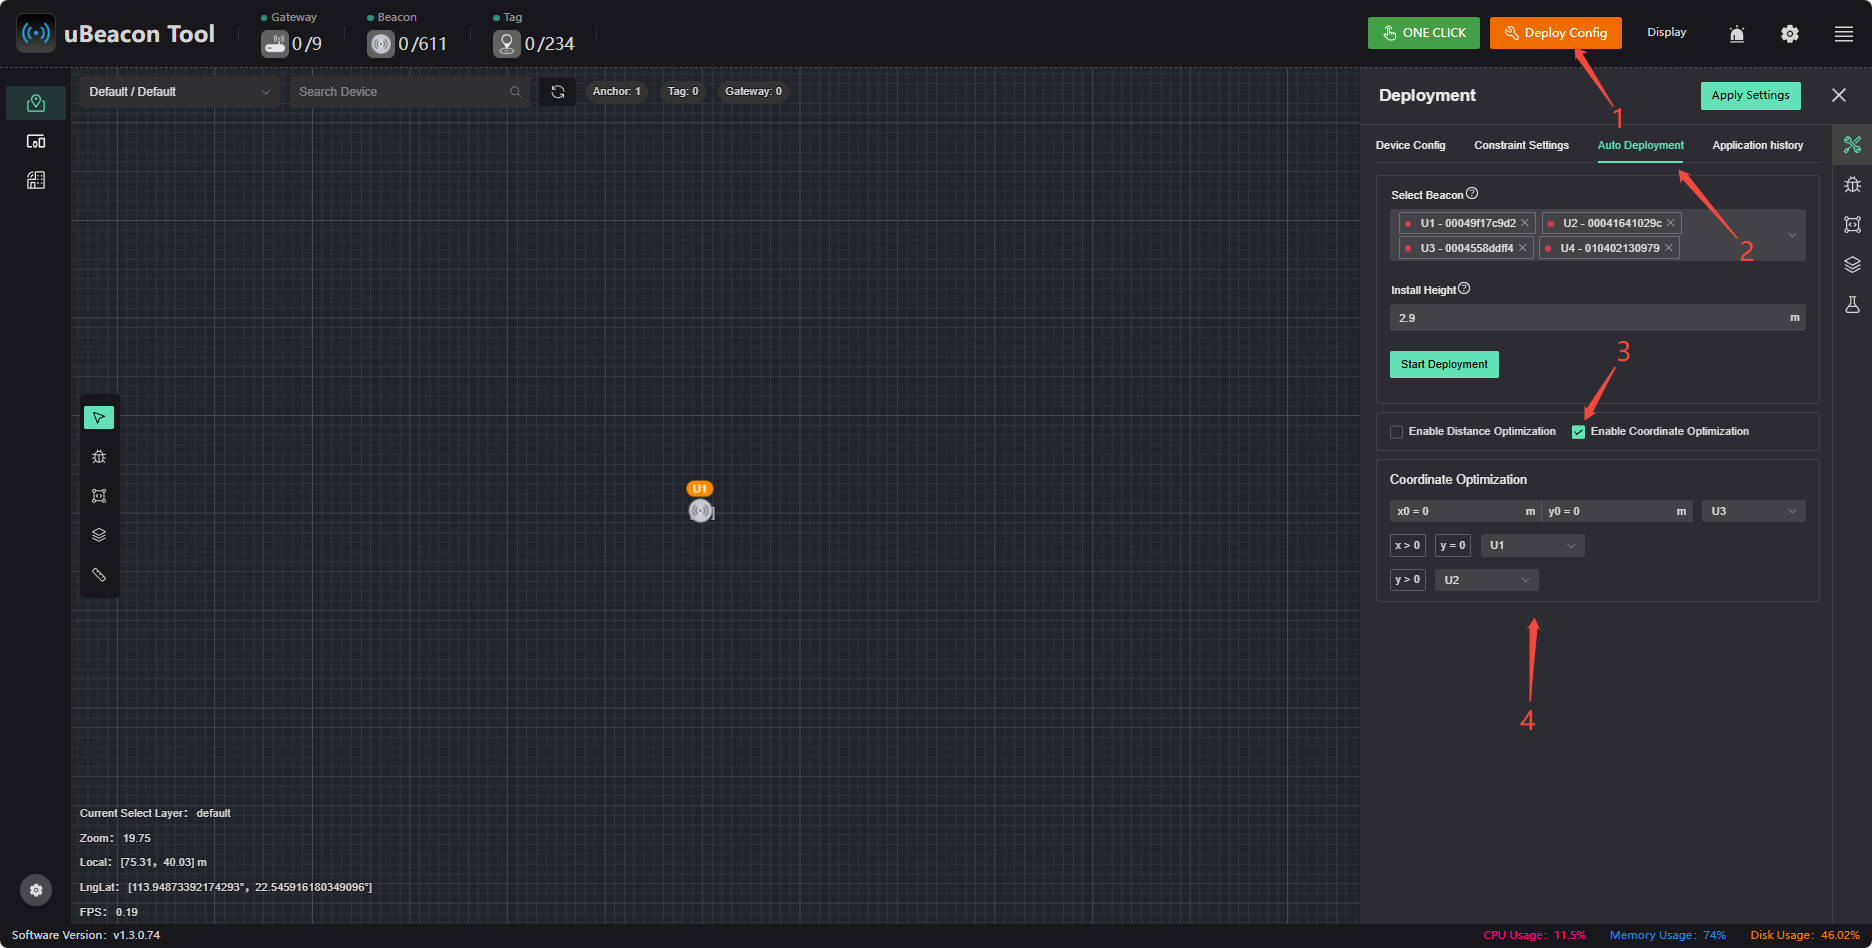
Task: Click the Install Height input field
Action: [x=1597, y=318]
